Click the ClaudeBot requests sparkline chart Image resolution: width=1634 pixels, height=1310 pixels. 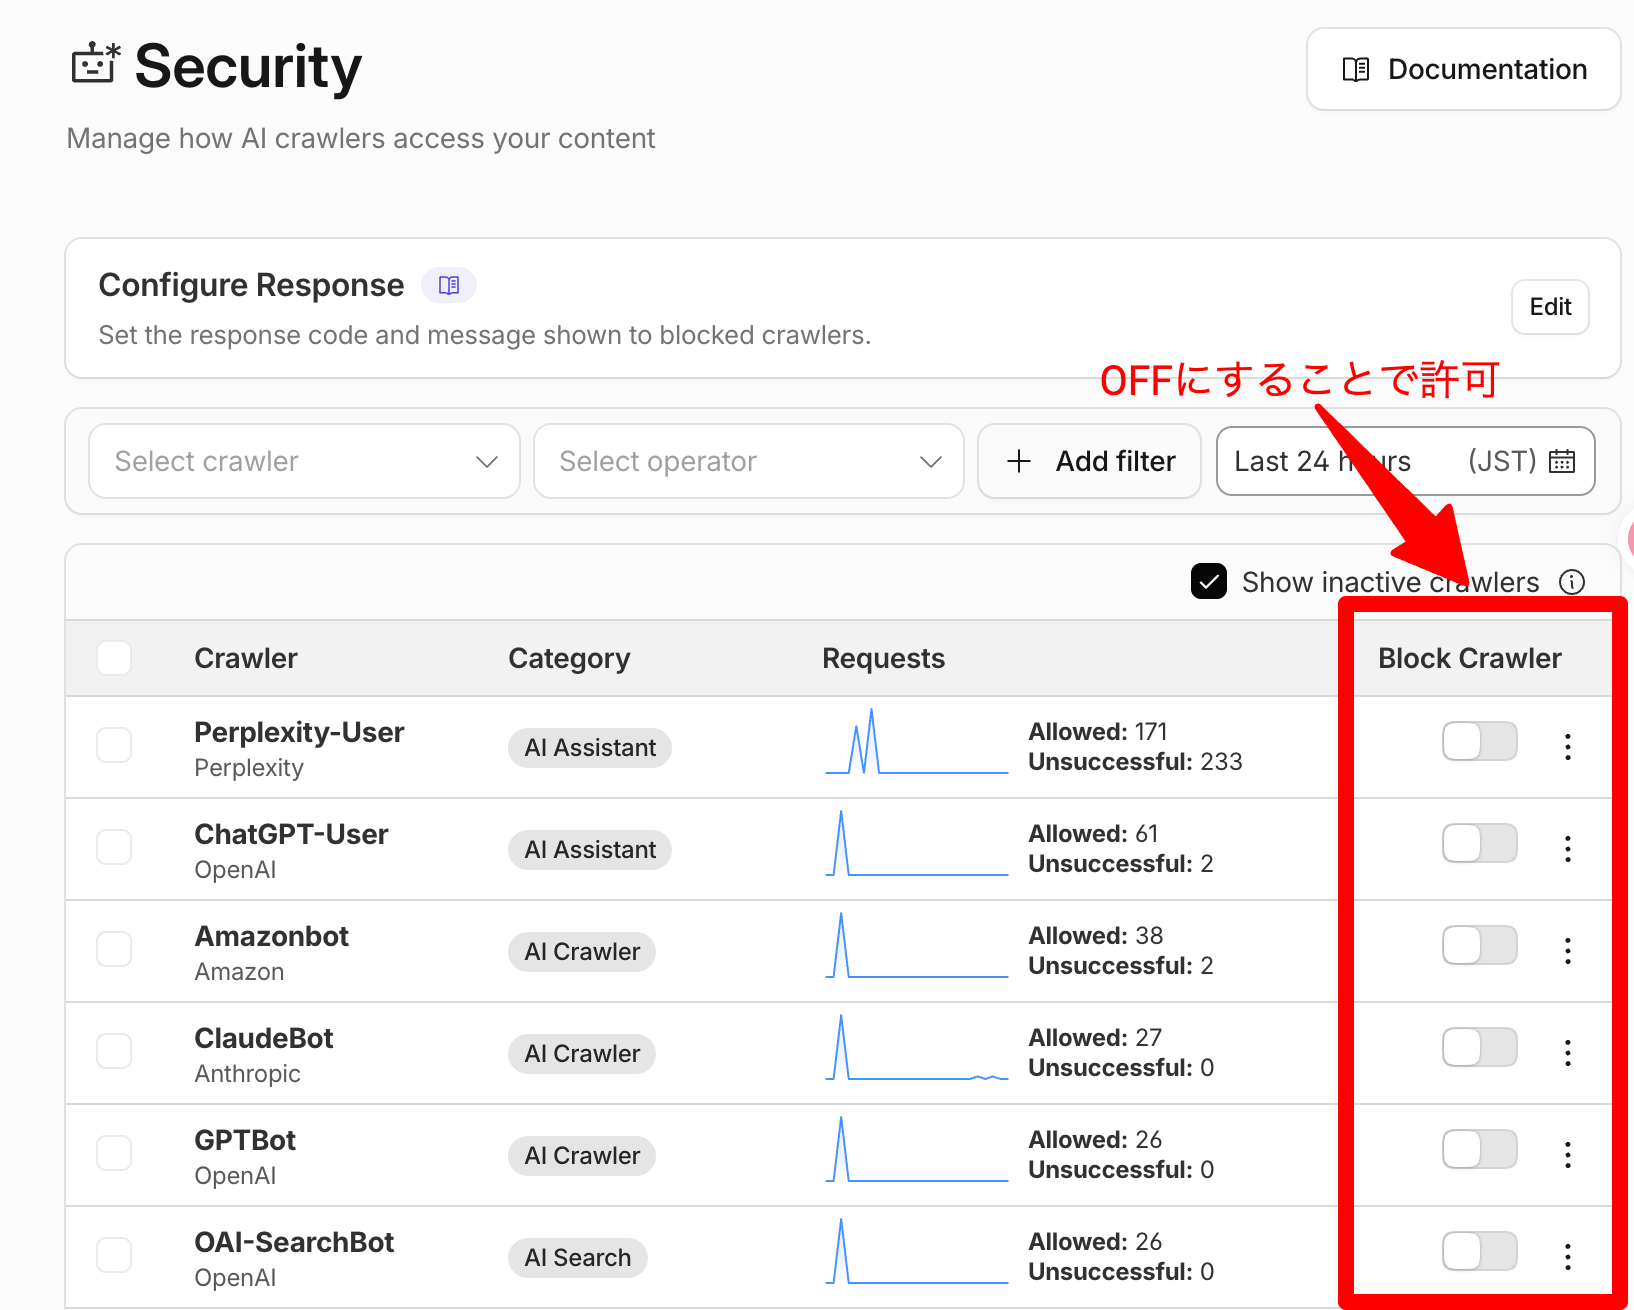[x=916, y=1047]
